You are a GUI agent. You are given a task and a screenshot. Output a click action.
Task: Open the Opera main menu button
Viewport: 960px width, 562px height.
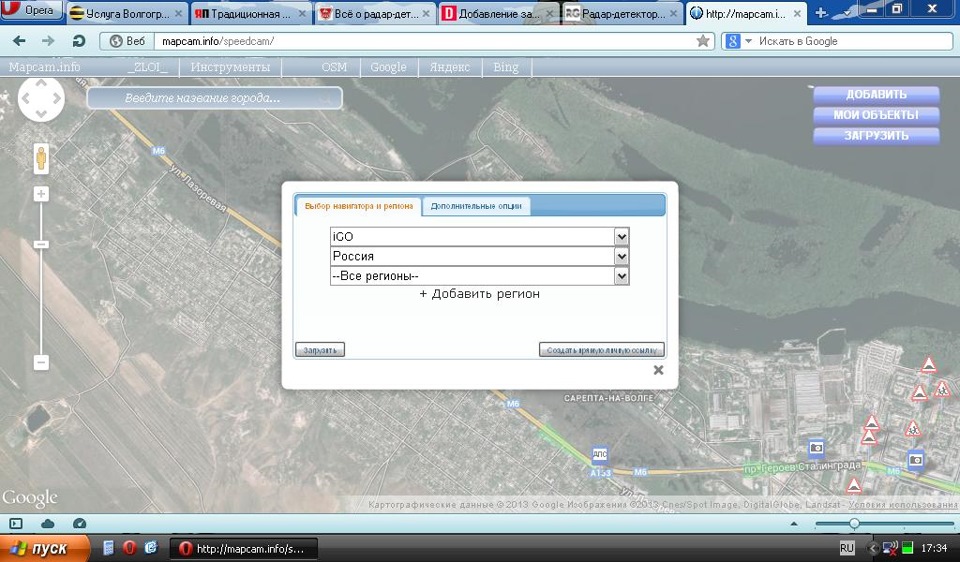pos(32,10)
